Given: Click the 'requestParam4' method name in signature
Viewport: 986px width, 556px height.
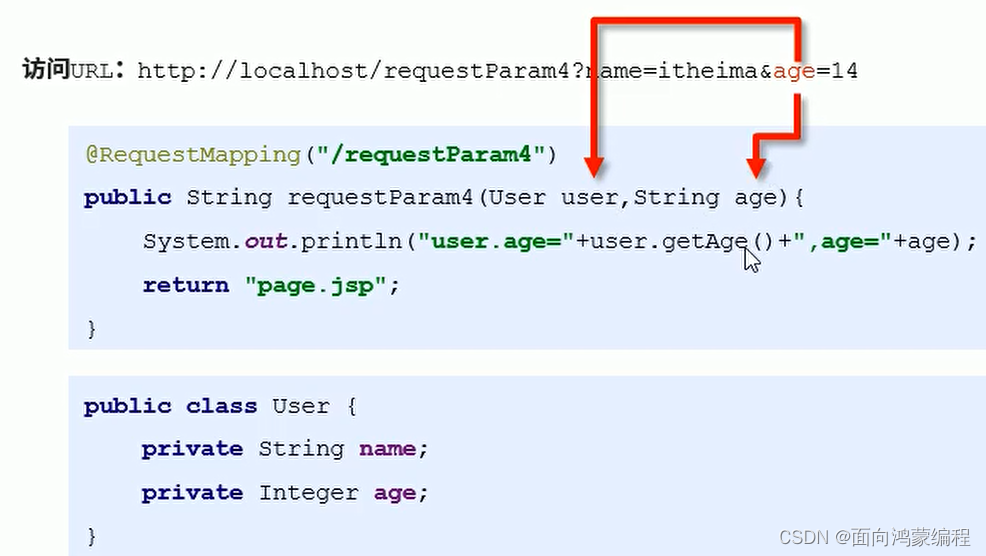Looking at the screenshot, I should pyautogui.click(x=380, y=198).
